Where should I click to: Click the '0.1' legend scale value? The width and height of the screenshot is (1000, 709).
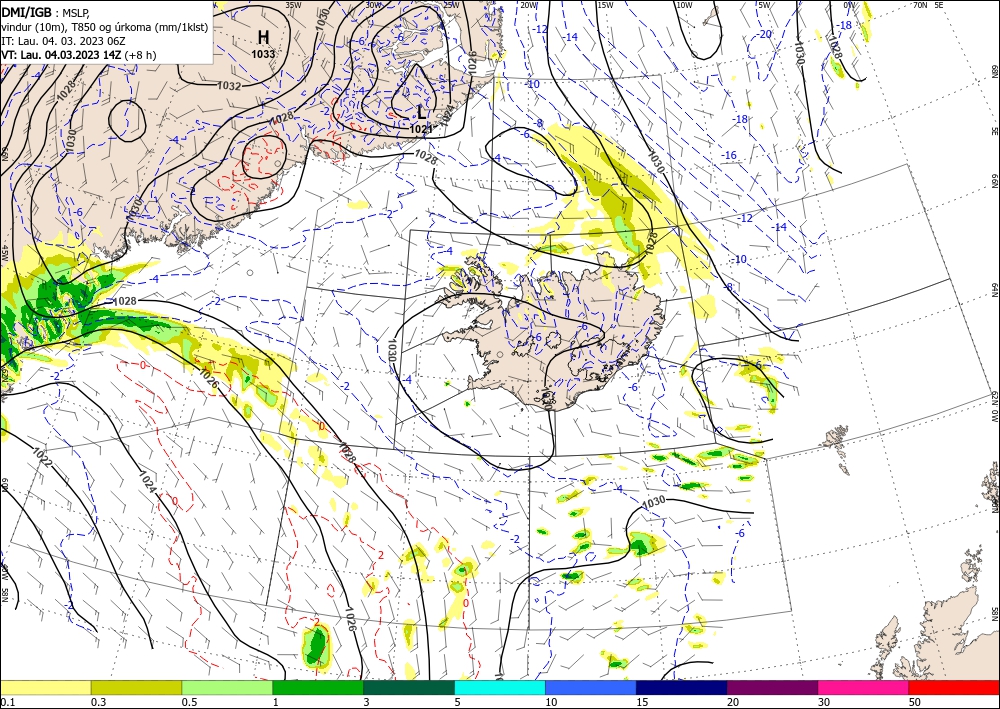pos(7,702)
